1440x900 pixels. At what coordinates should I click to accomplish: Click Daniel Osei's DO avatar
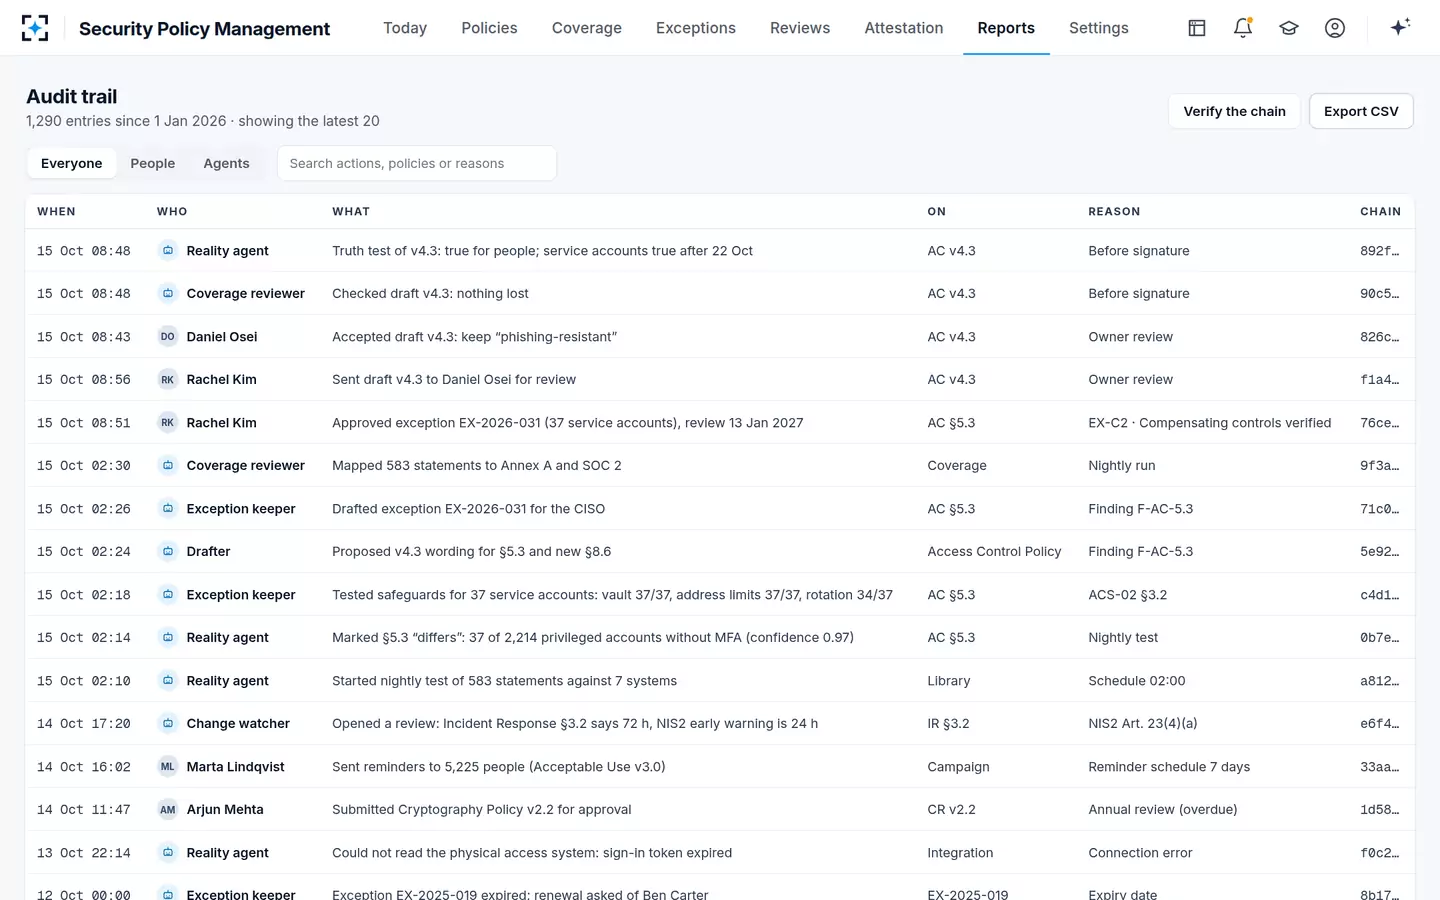(x=168, y=337)
